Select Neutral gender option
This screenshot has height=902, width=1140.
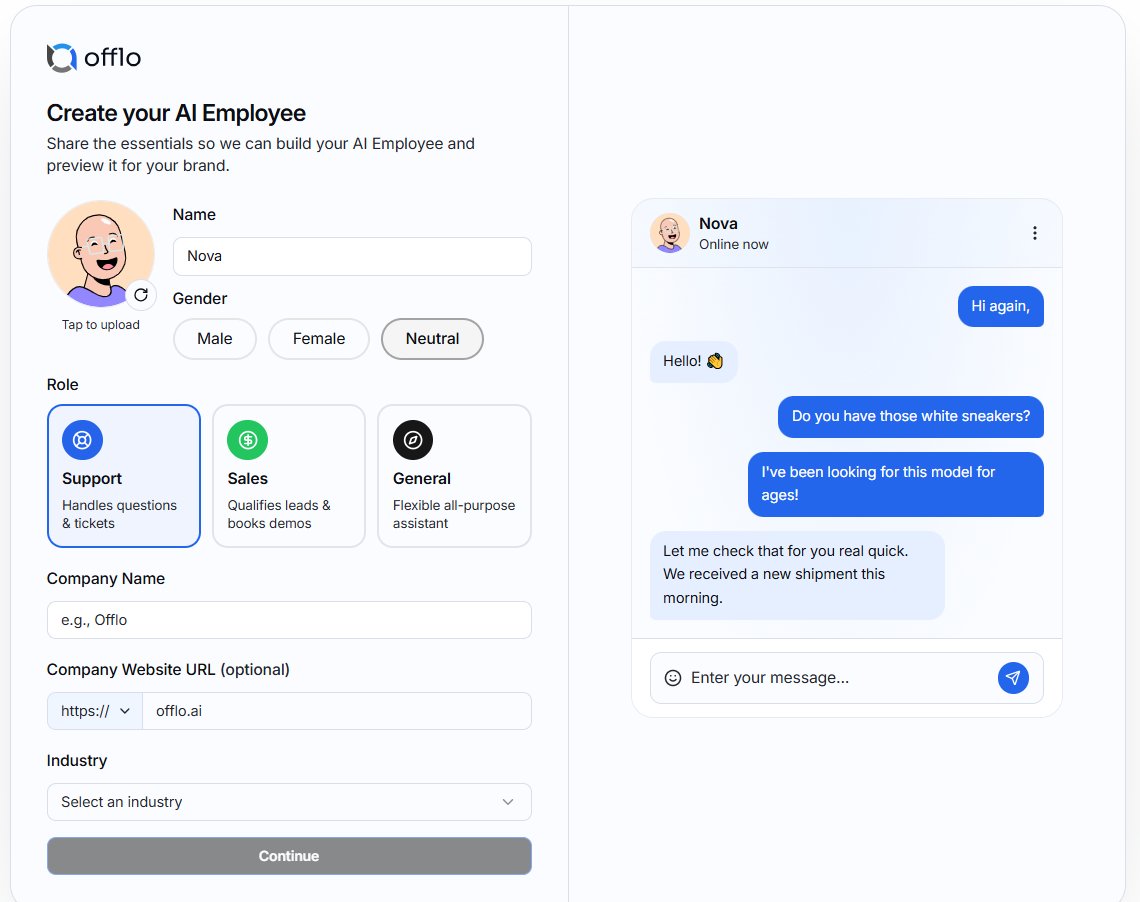click(x=433, y=339)
